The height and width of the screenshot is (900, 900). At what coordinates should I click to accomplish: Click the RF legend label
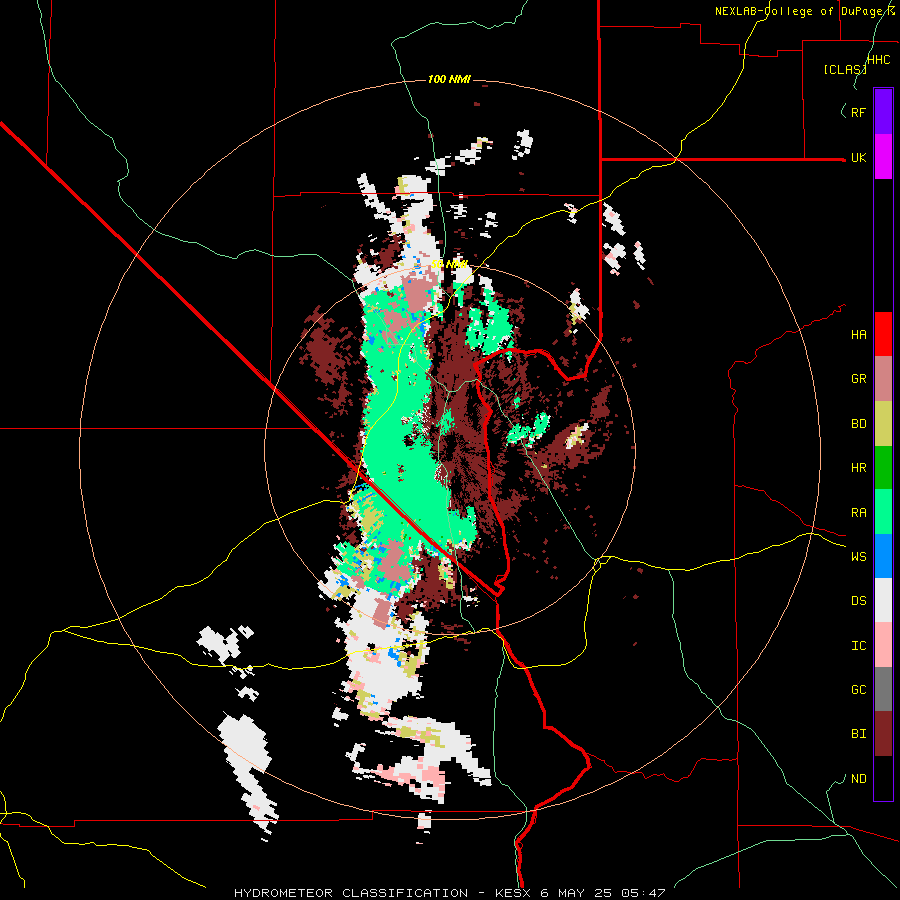(858, 112)
